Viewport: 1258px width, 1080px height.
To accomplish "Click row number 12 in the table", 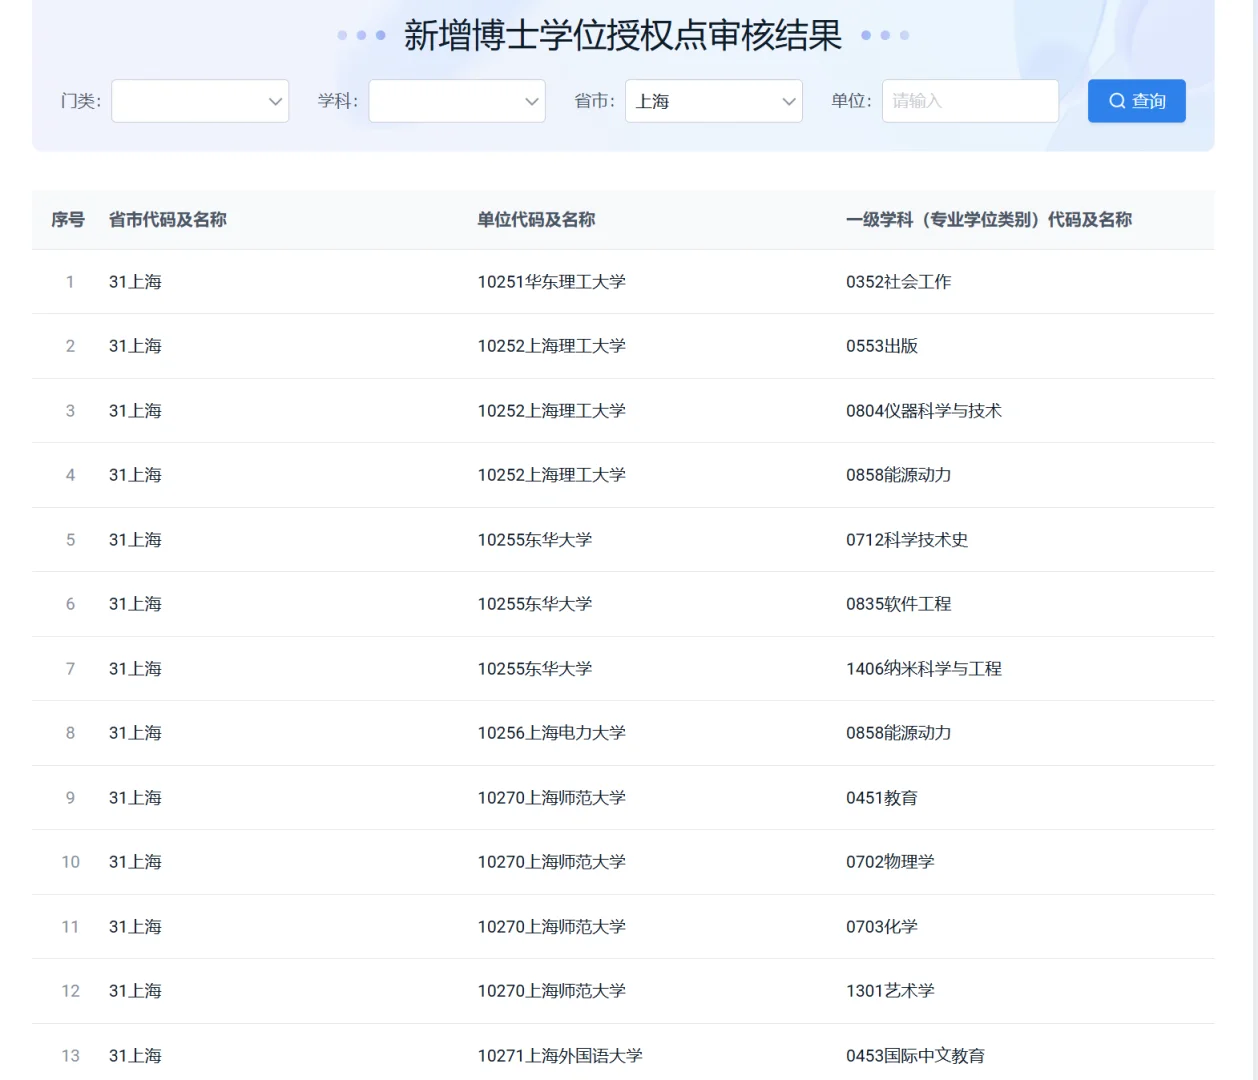I will (70, 991).
